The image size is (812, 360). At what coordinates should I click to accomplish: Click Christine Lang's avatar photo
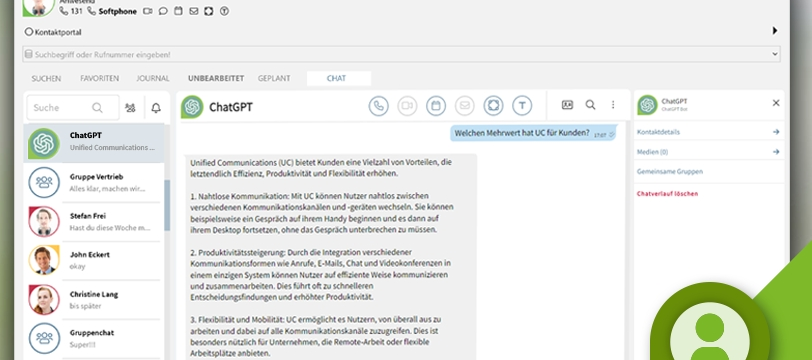44,299
